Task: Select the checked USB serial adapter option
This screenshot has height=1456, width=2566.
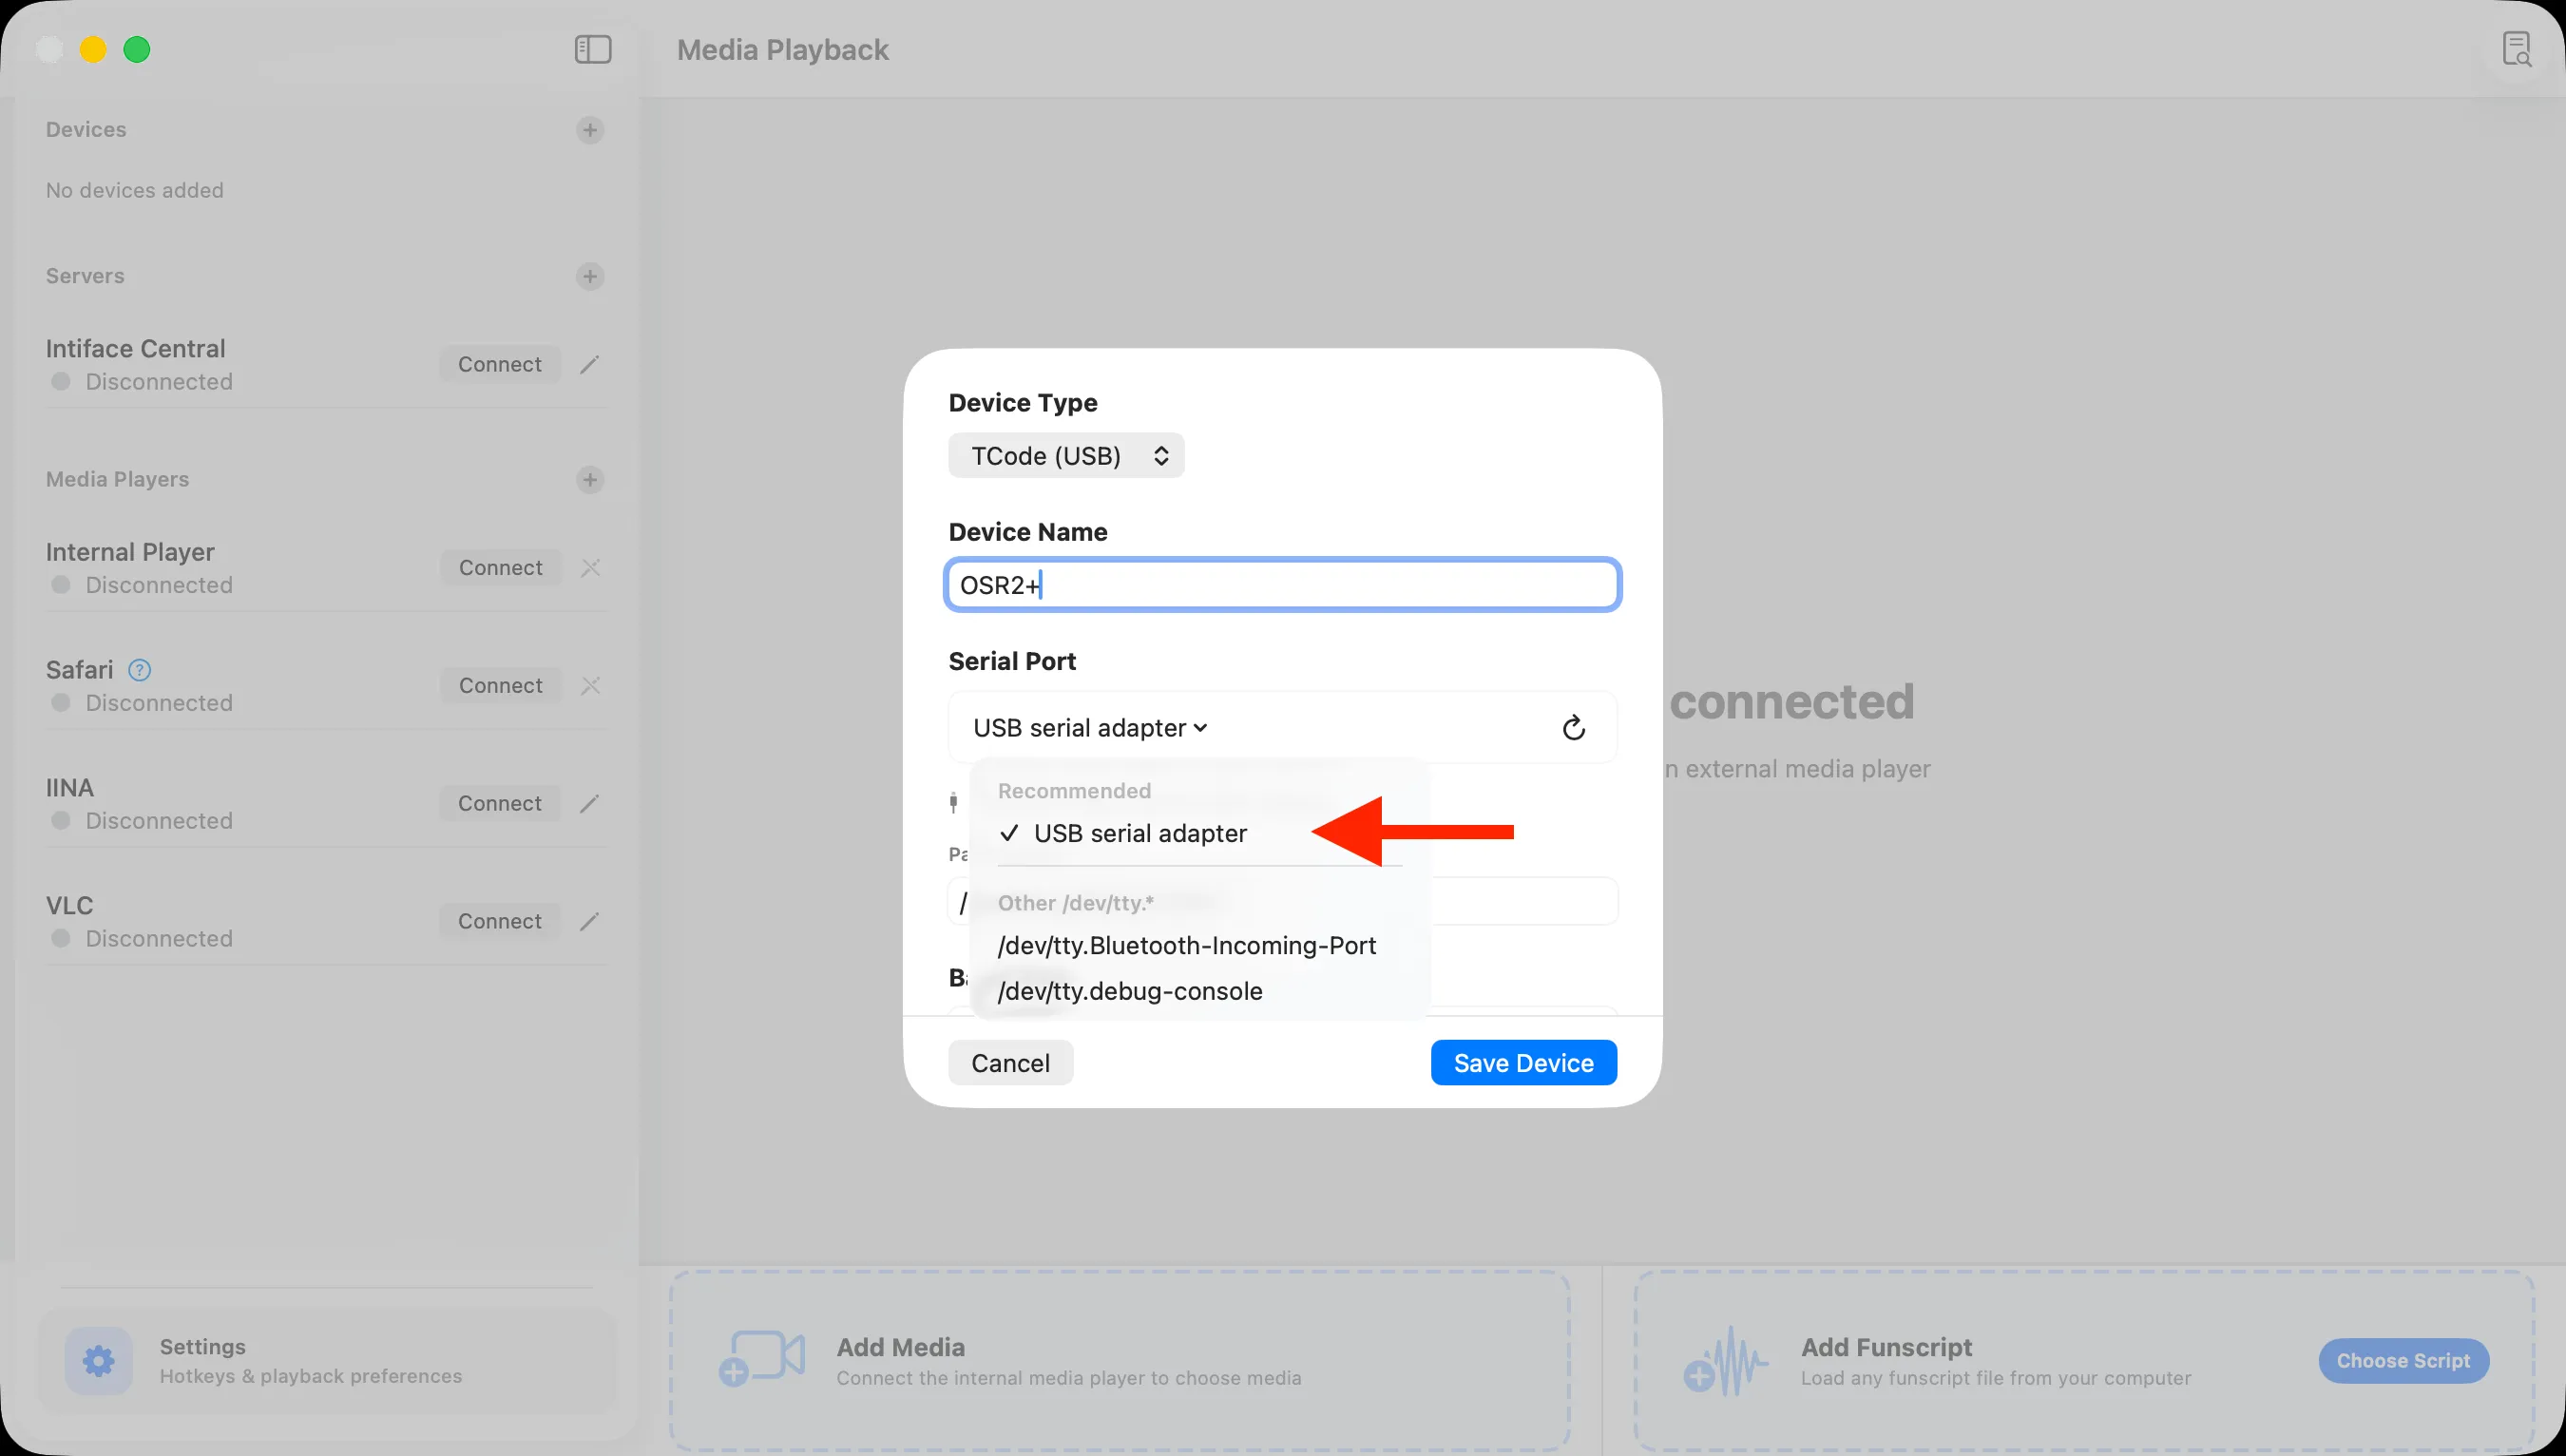Action: point(1140,833)
